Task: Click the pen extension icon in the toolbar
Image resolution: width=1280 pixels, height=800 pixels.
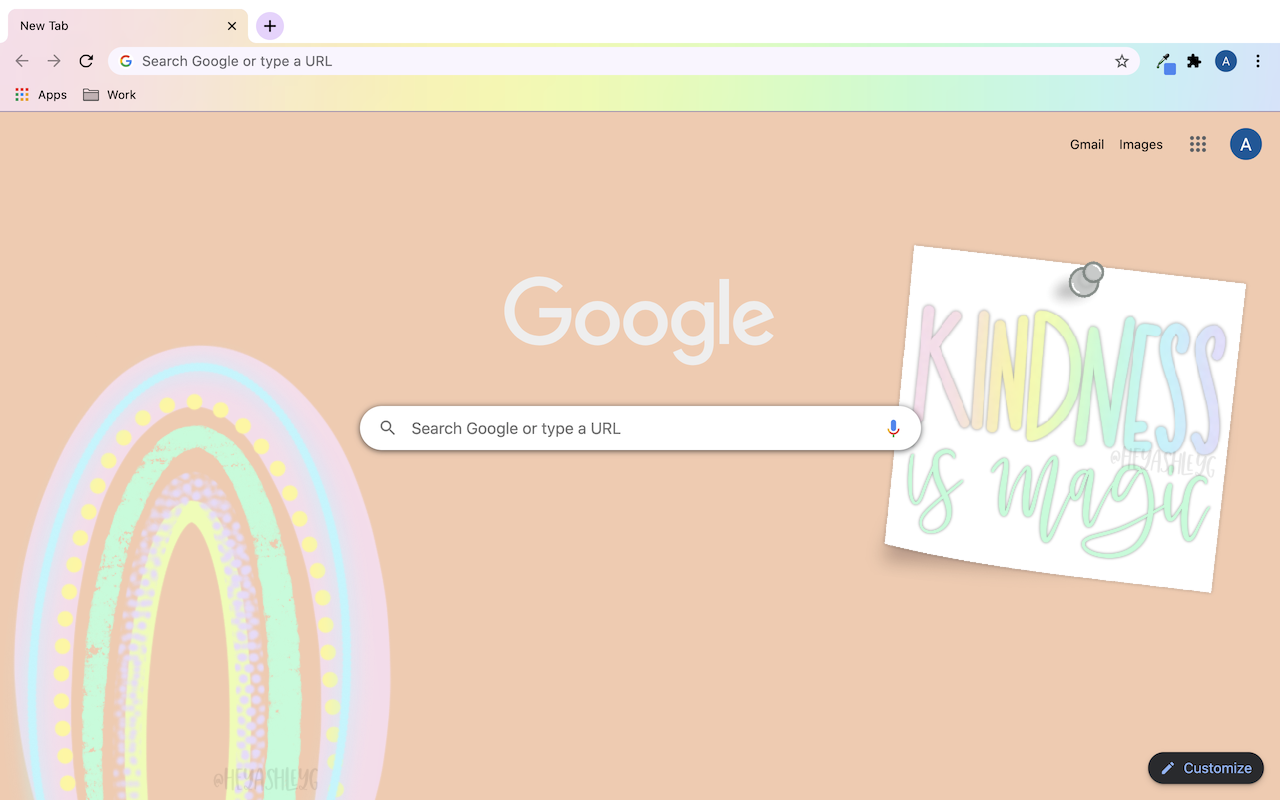Action: 1164,62
